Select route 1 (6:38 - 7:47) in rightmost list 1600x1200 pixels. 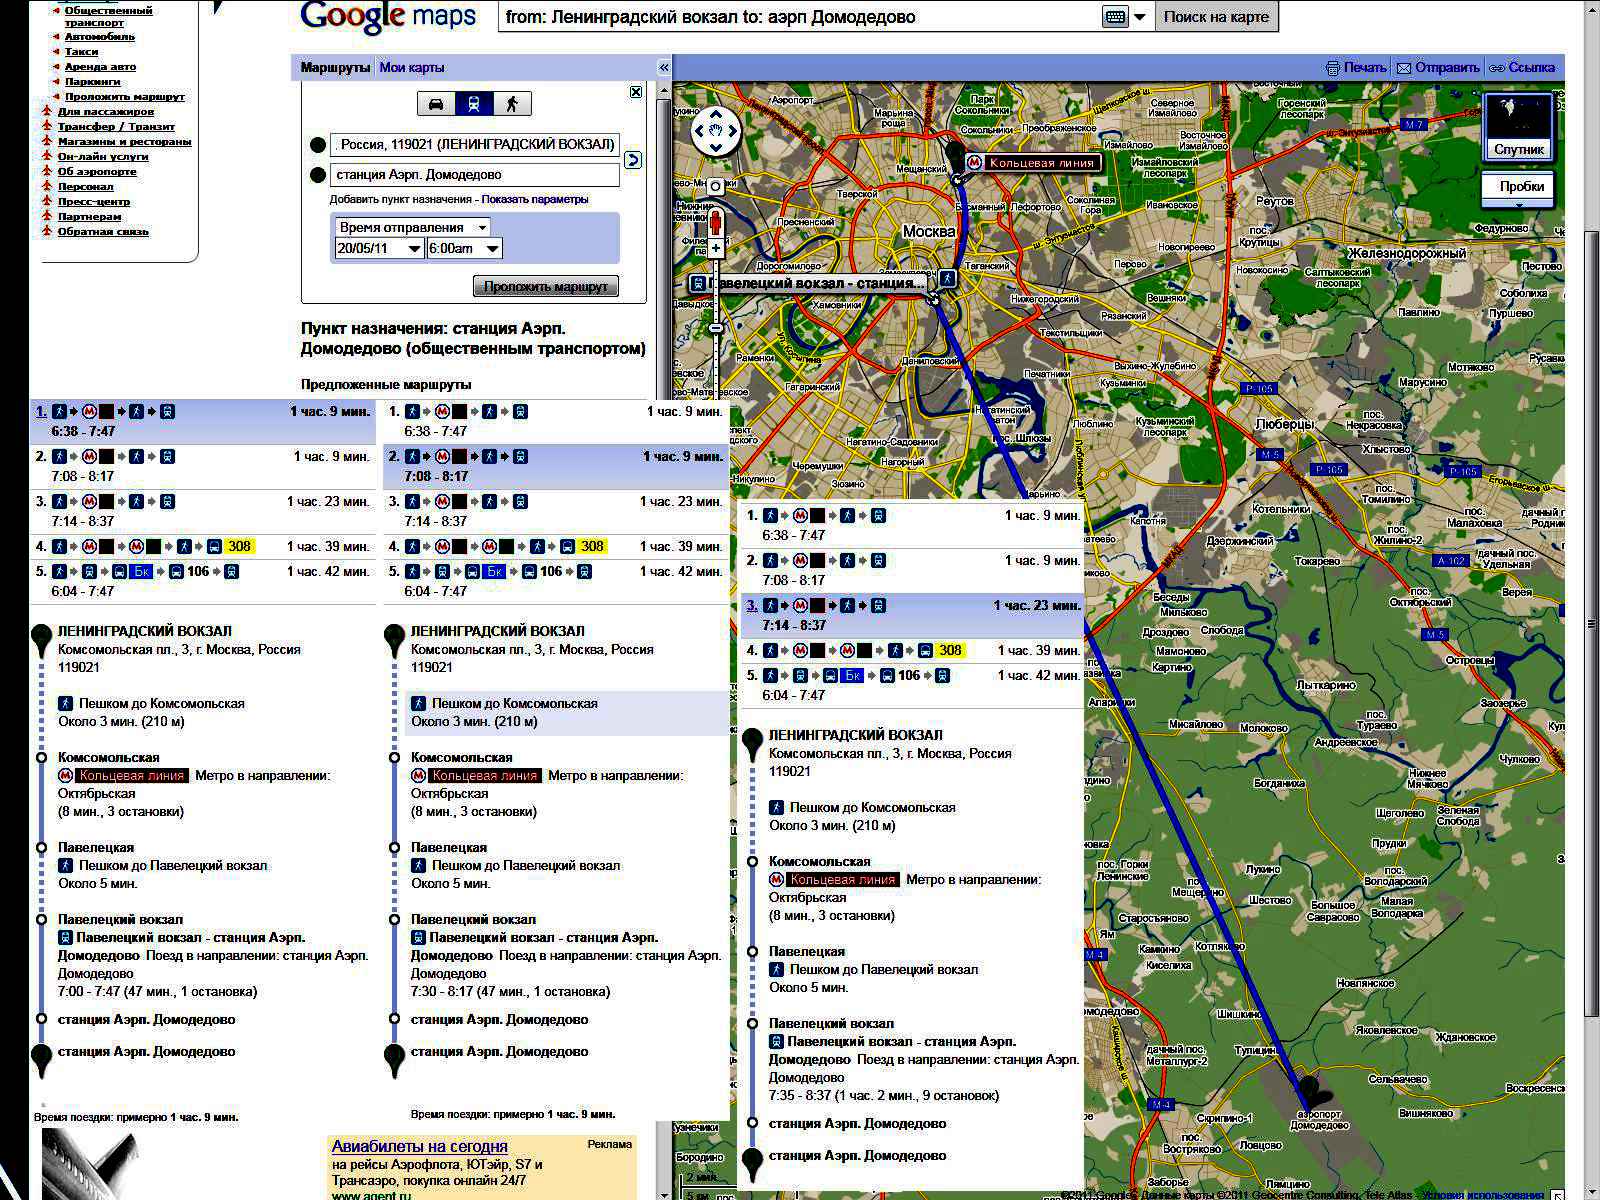pos(912,525)
